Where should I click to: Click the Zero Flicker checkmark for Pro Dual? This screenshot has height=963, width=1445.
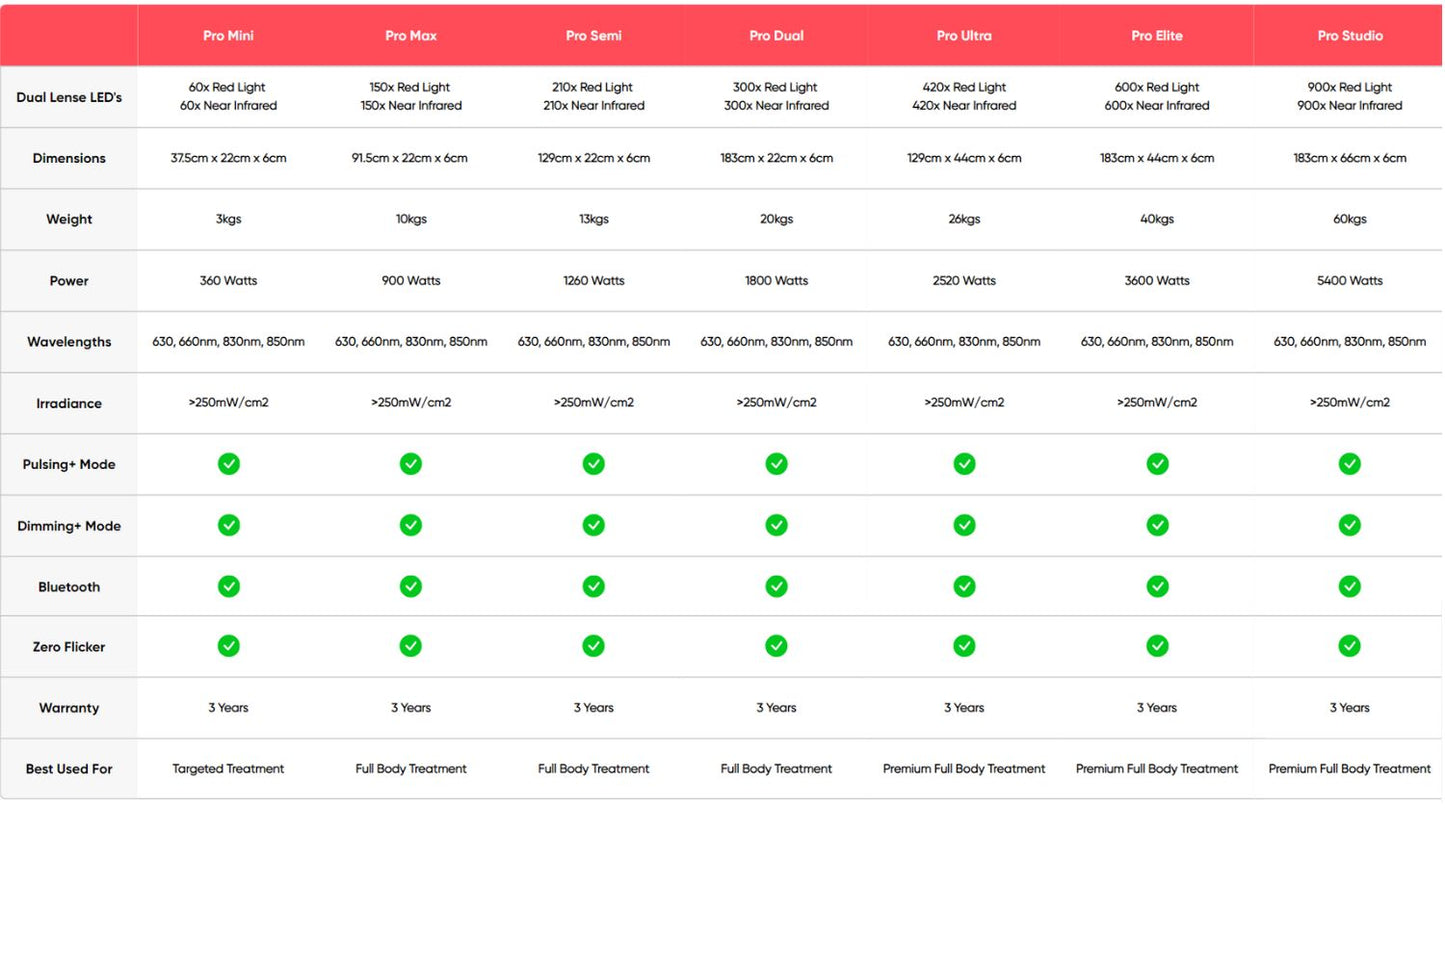[776, 646]
